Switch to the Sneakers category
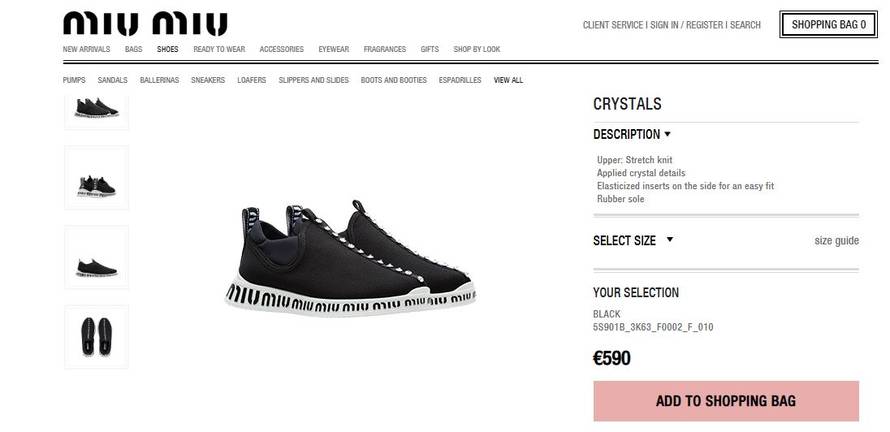Image resolution: width=890 pixels, height=432 pixels. (x=208, y=80)
